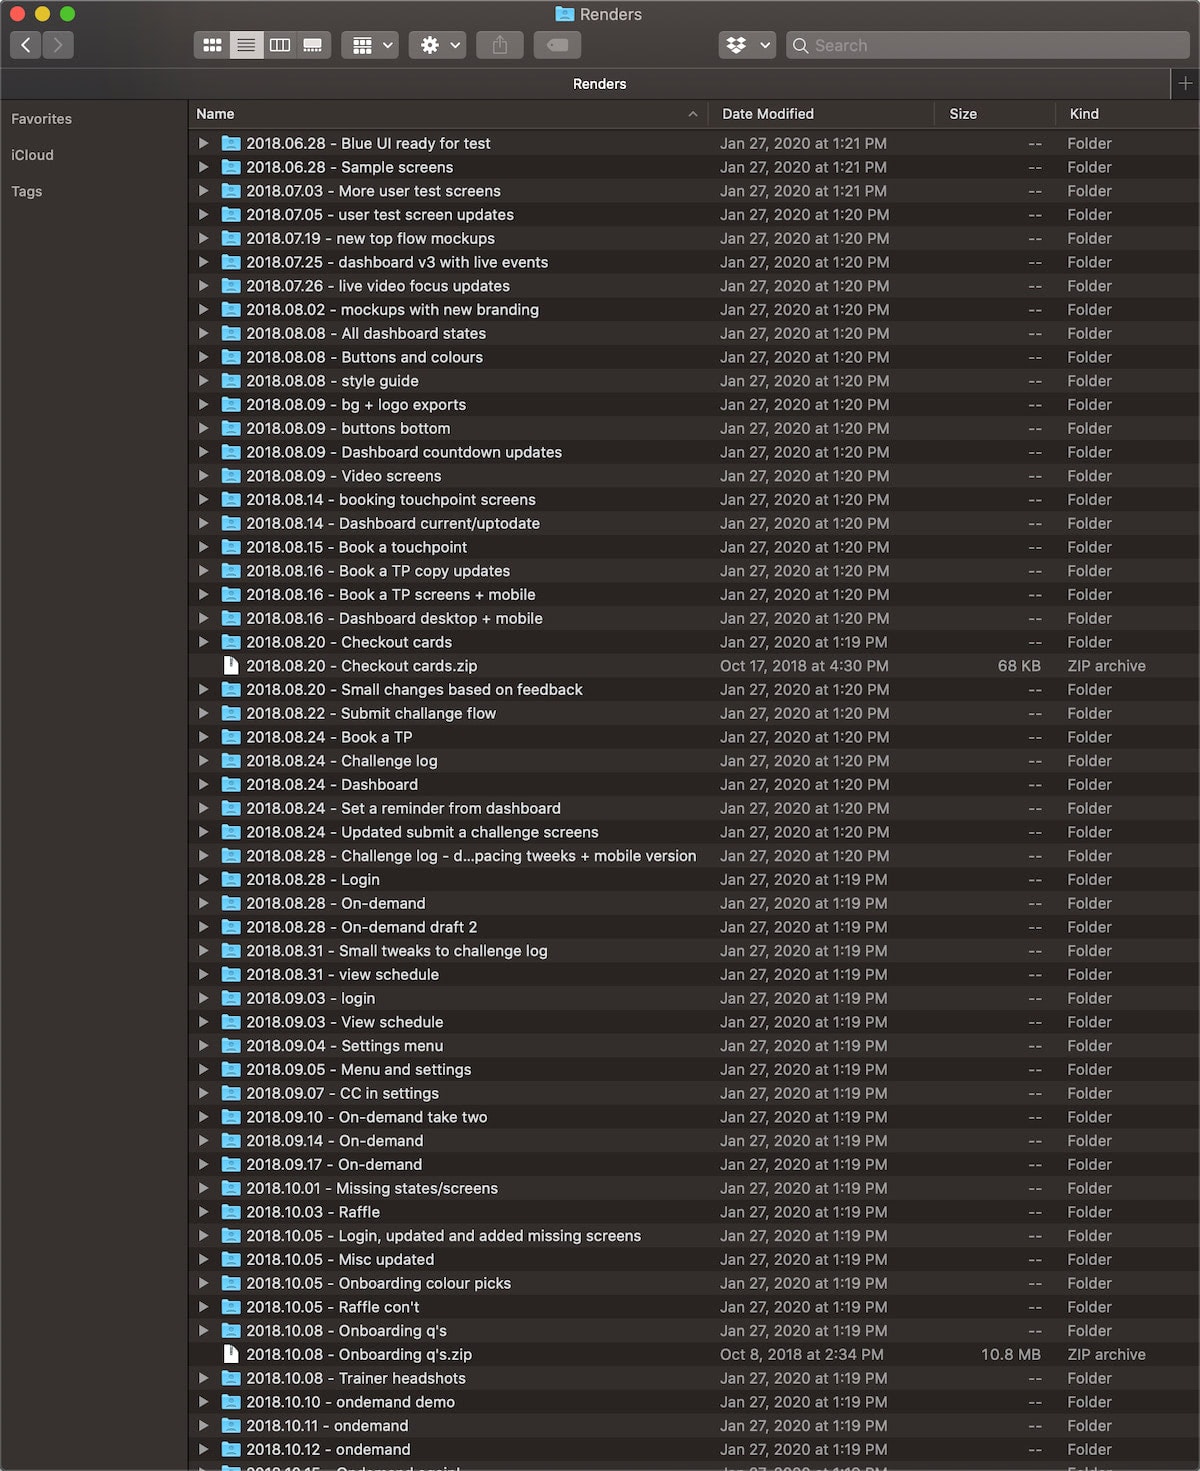Switch to gallery view

(312, 44)
